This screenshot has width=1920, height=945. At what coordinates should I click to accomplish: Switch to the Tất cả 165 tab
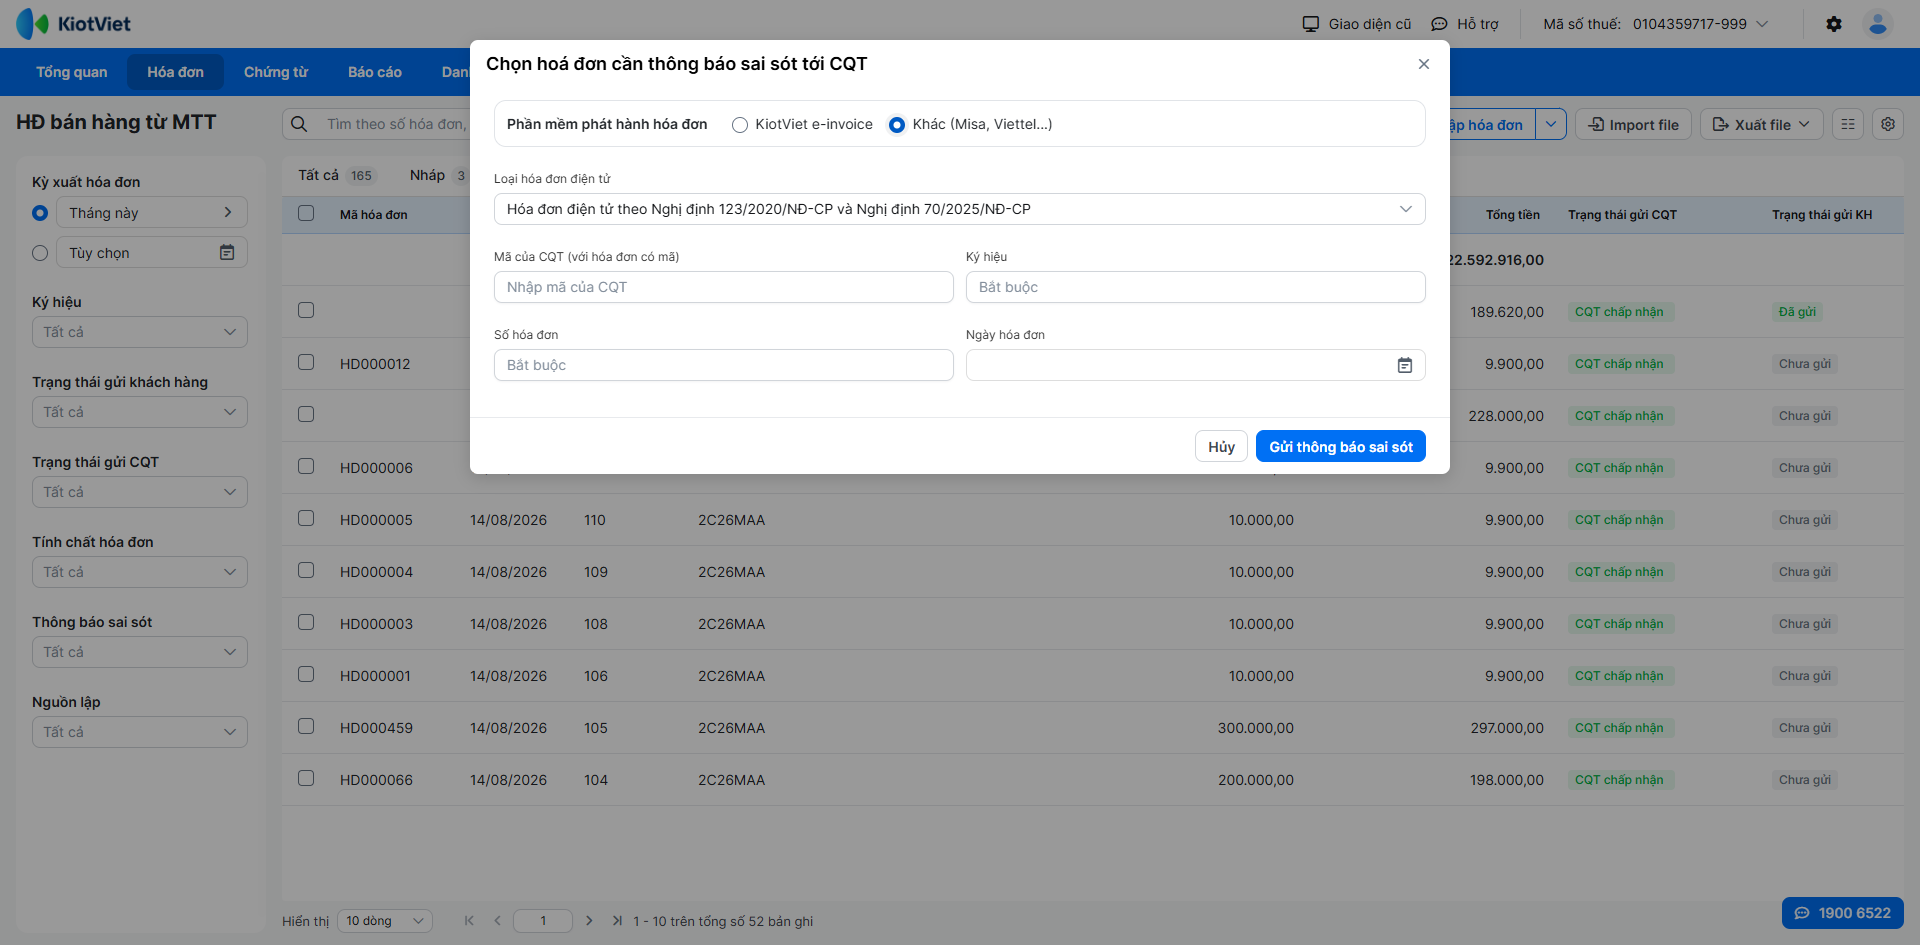336,175
